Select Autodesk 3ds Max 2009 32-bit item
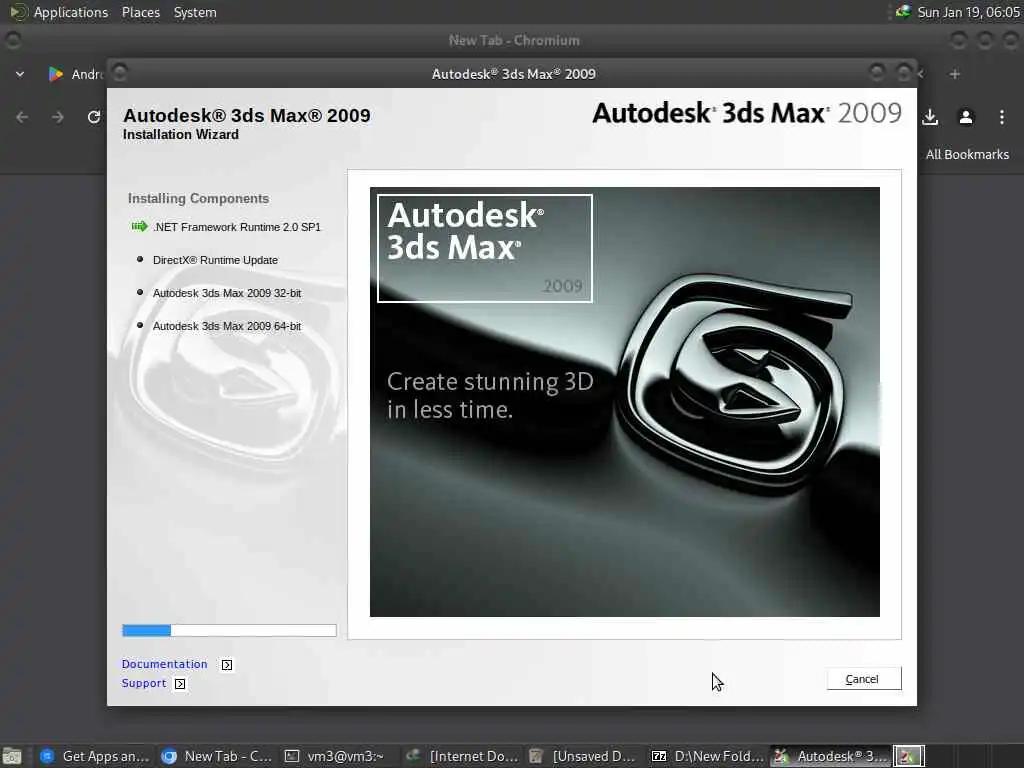1024x768 pixels. [227, 293]
